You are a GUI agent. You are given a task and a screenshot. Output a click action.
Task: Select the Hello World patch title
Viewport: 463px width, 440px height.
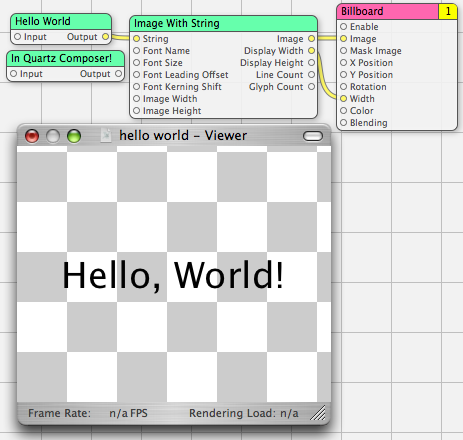[x=43, y=21]
